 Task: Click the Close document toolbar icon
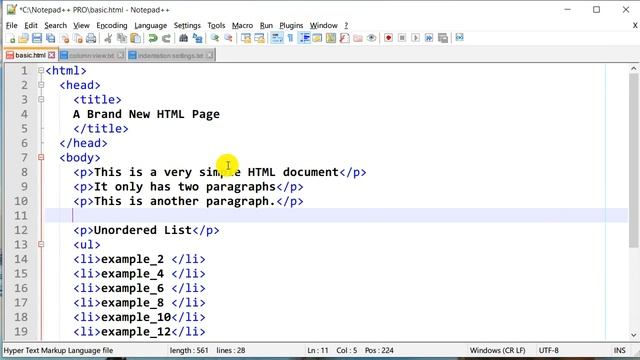click(x=64, y=38)
